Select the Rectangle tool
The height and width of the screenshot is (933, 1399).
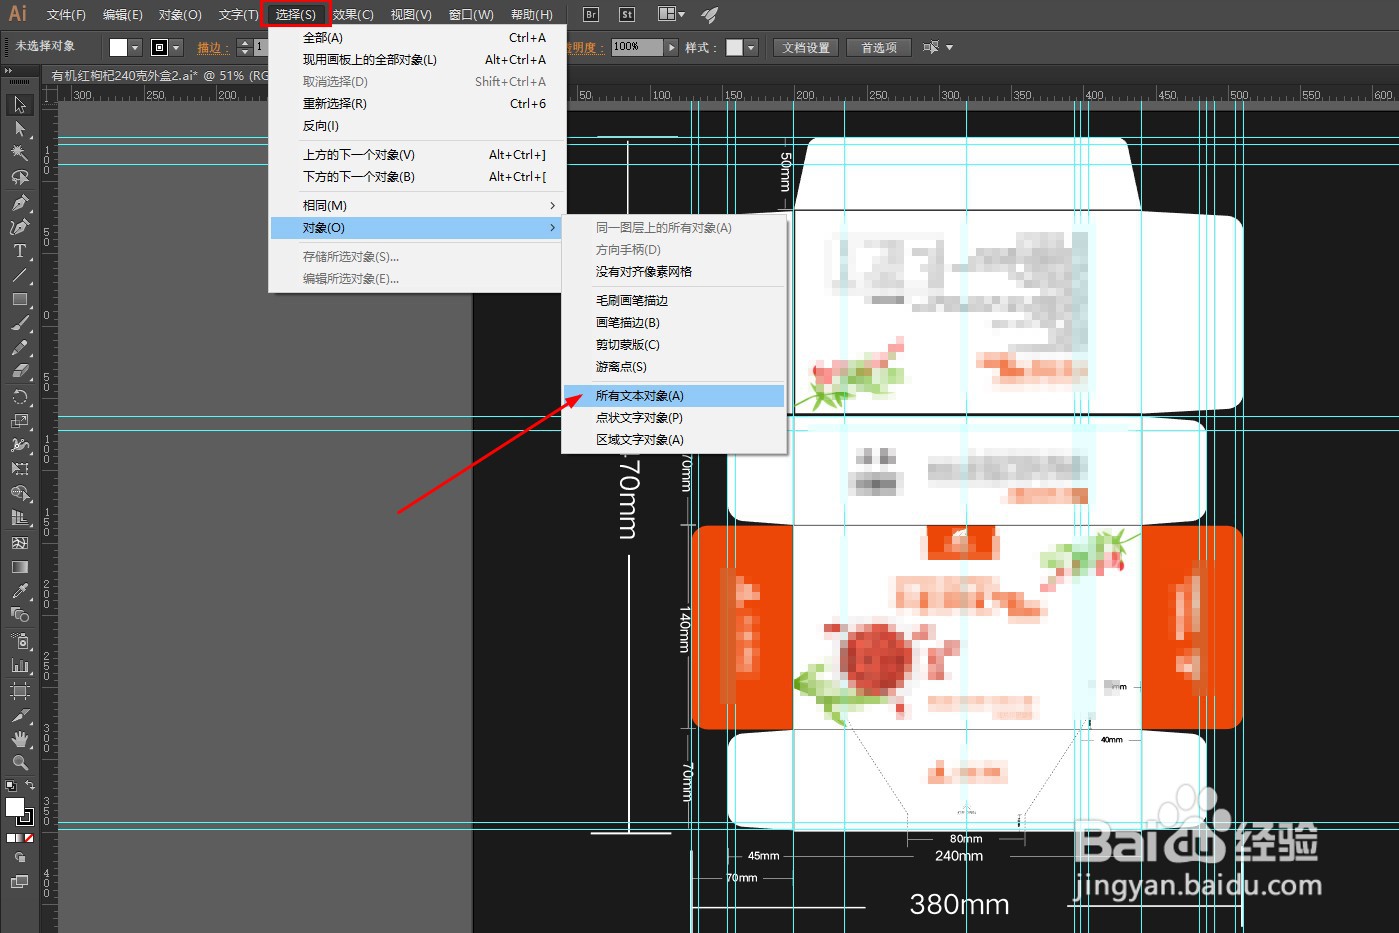20,299
